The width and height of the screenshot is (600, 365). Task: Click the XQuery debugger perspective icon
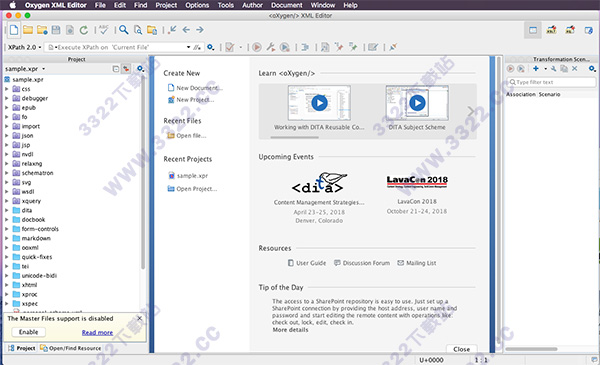tap(570, 30)
